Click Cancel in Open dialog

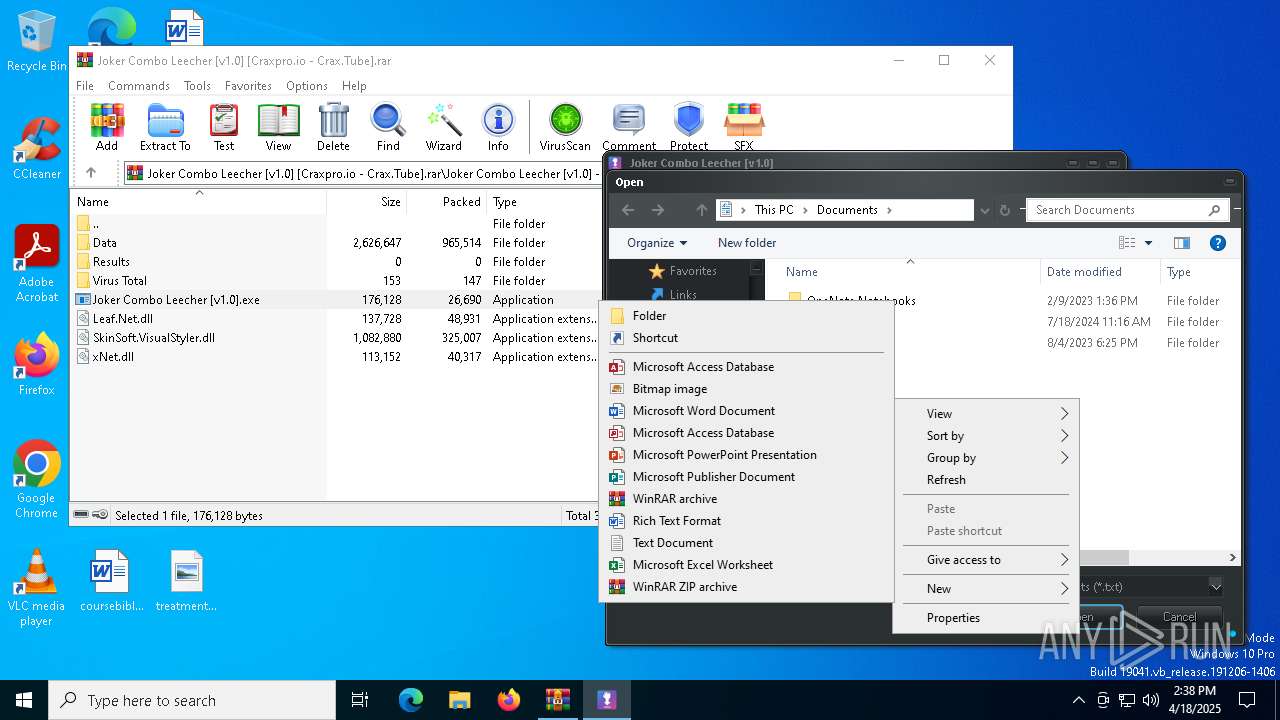click(x=1179, y=617)
